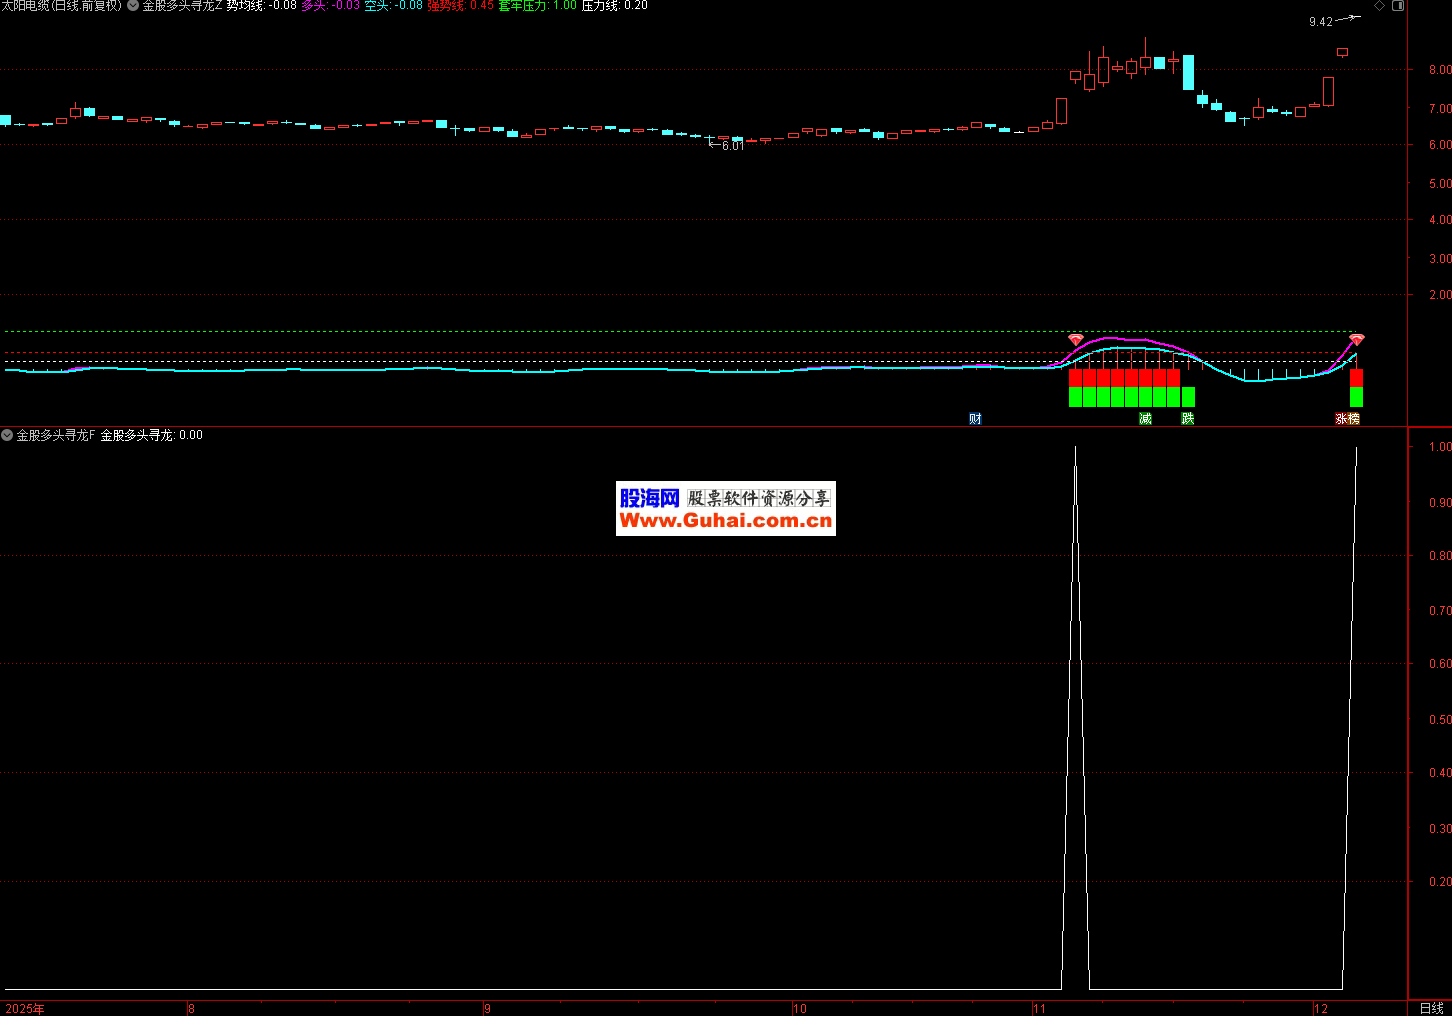The height and width of the screenshot is (1016, 1452).
Task: Click the 财 info marker icon
Action: click(x=975, y=419)
